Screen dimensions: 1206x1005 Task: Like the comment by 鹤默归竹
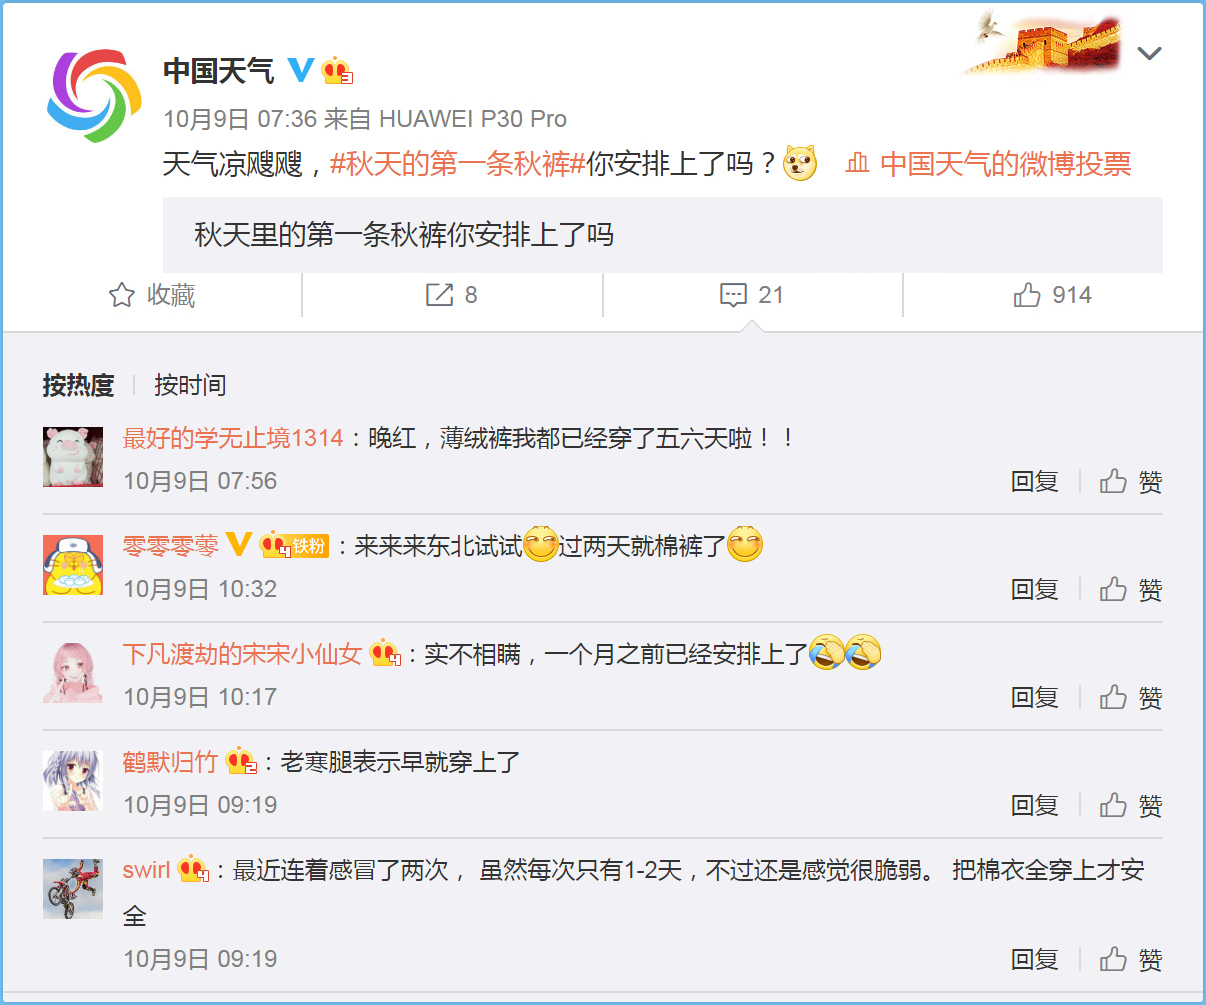point(1131,805)
